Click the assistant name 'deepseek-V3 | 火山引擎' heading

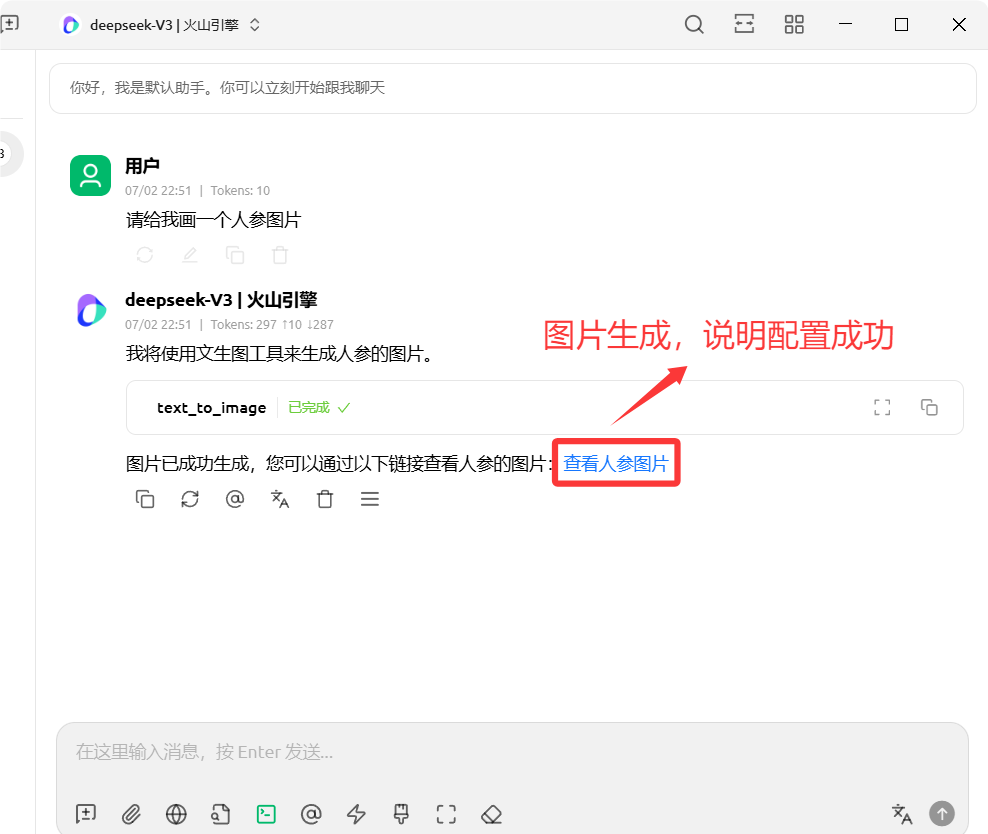(221, 300)
